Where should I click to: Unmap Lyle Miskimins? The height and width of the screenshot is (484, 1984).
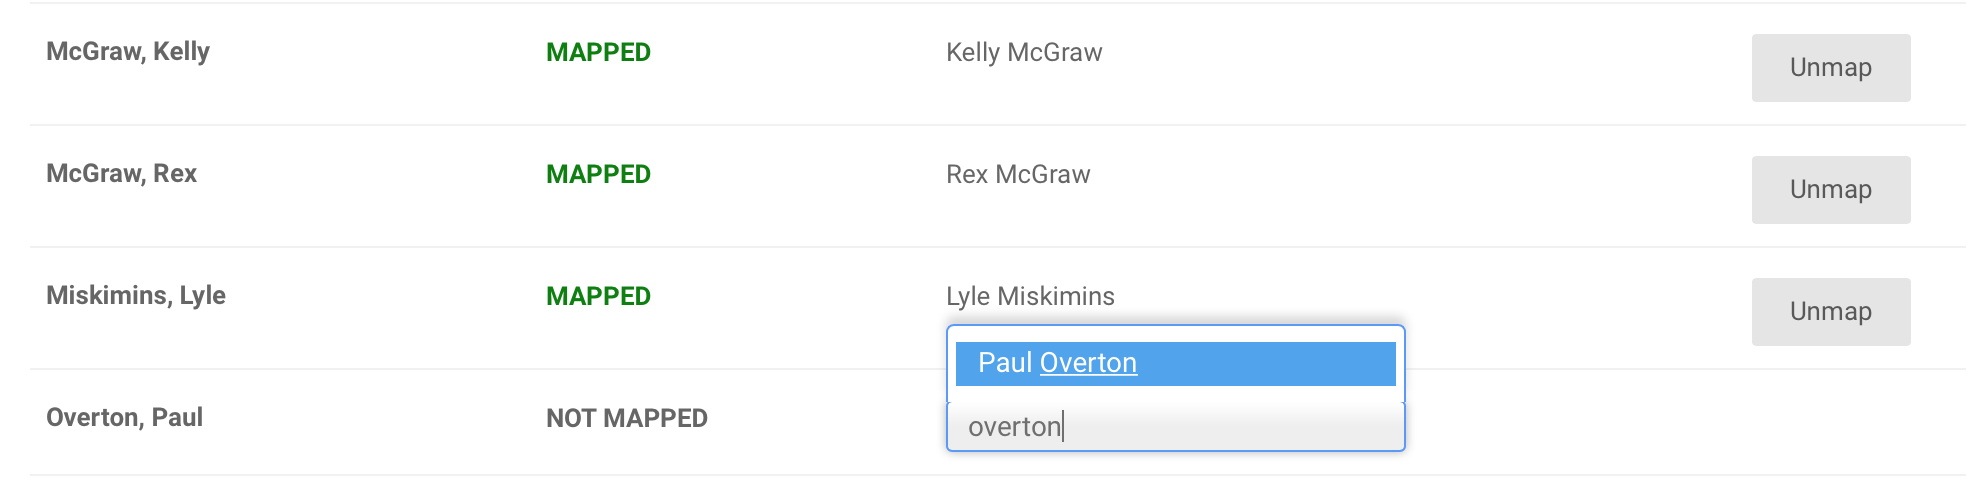pyautogui.click(x=1830, y=312)
